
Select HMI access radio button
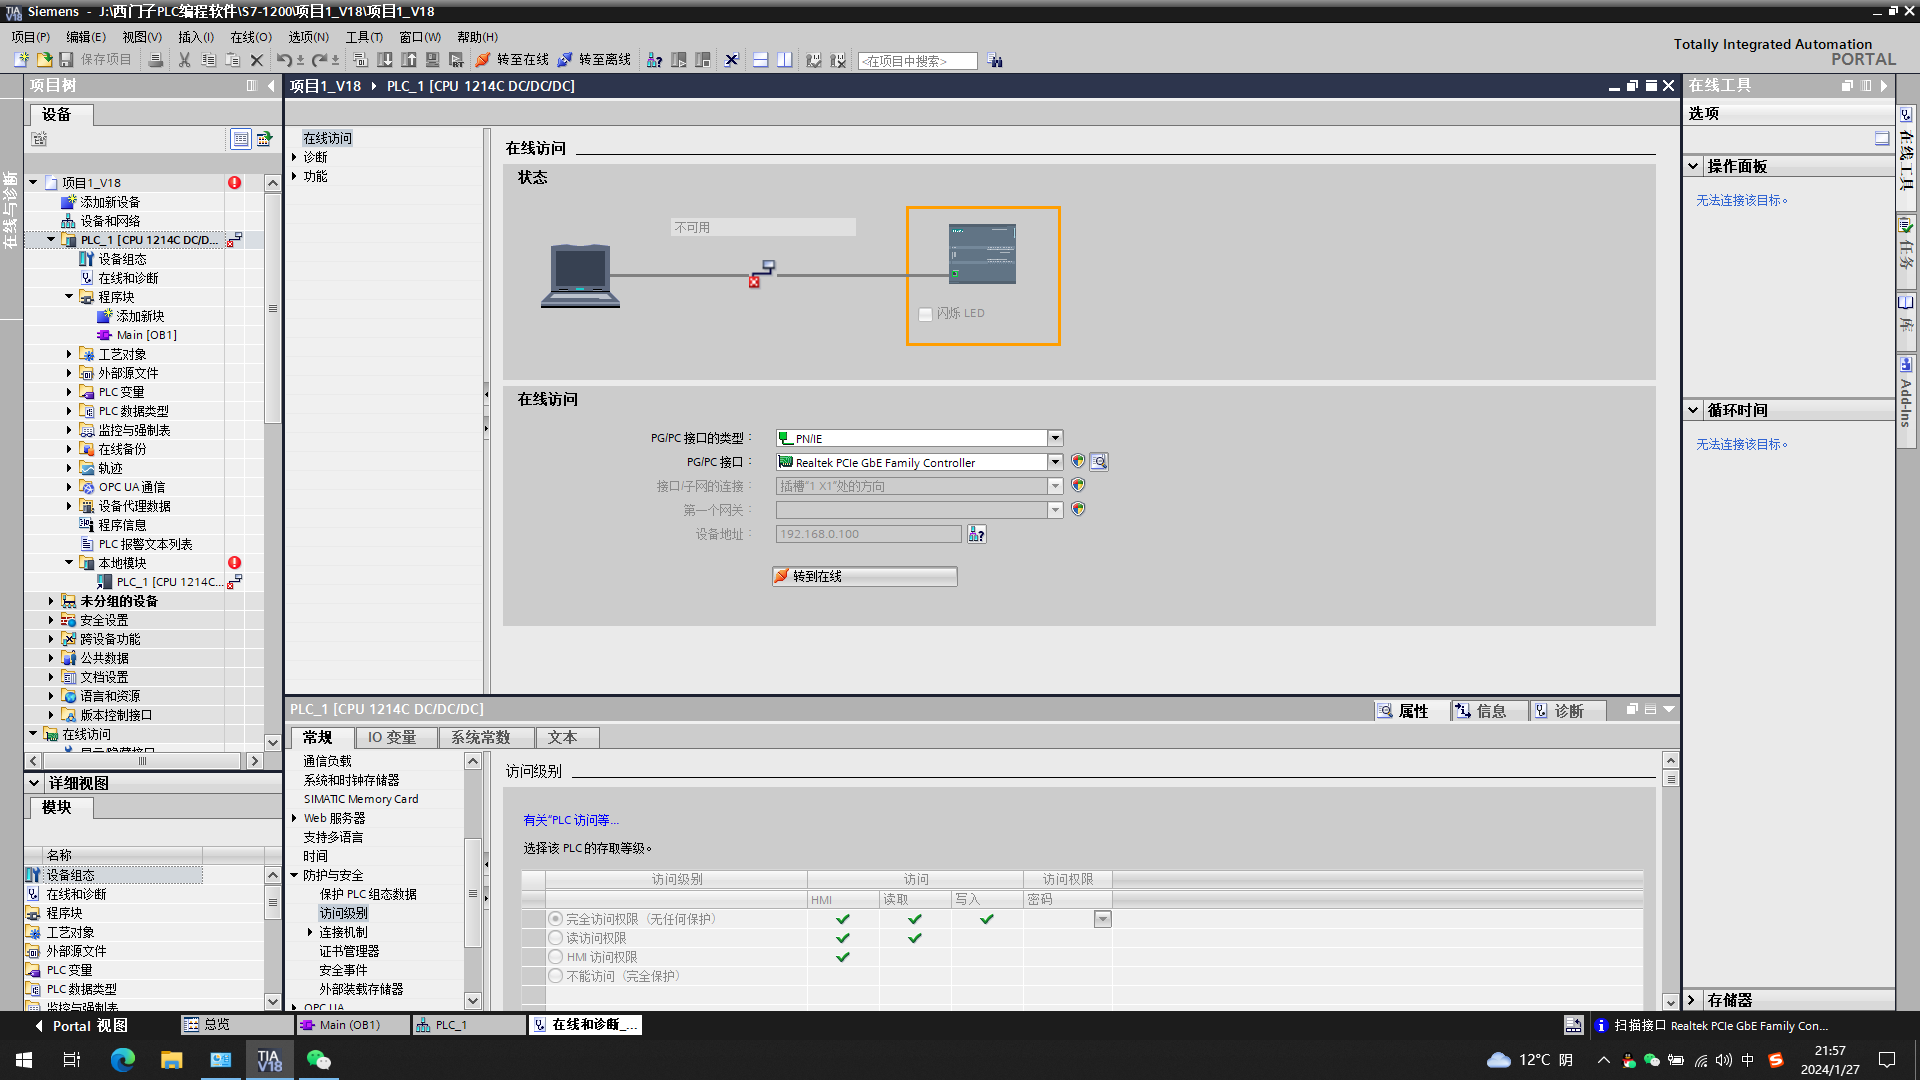coord(556,957)
